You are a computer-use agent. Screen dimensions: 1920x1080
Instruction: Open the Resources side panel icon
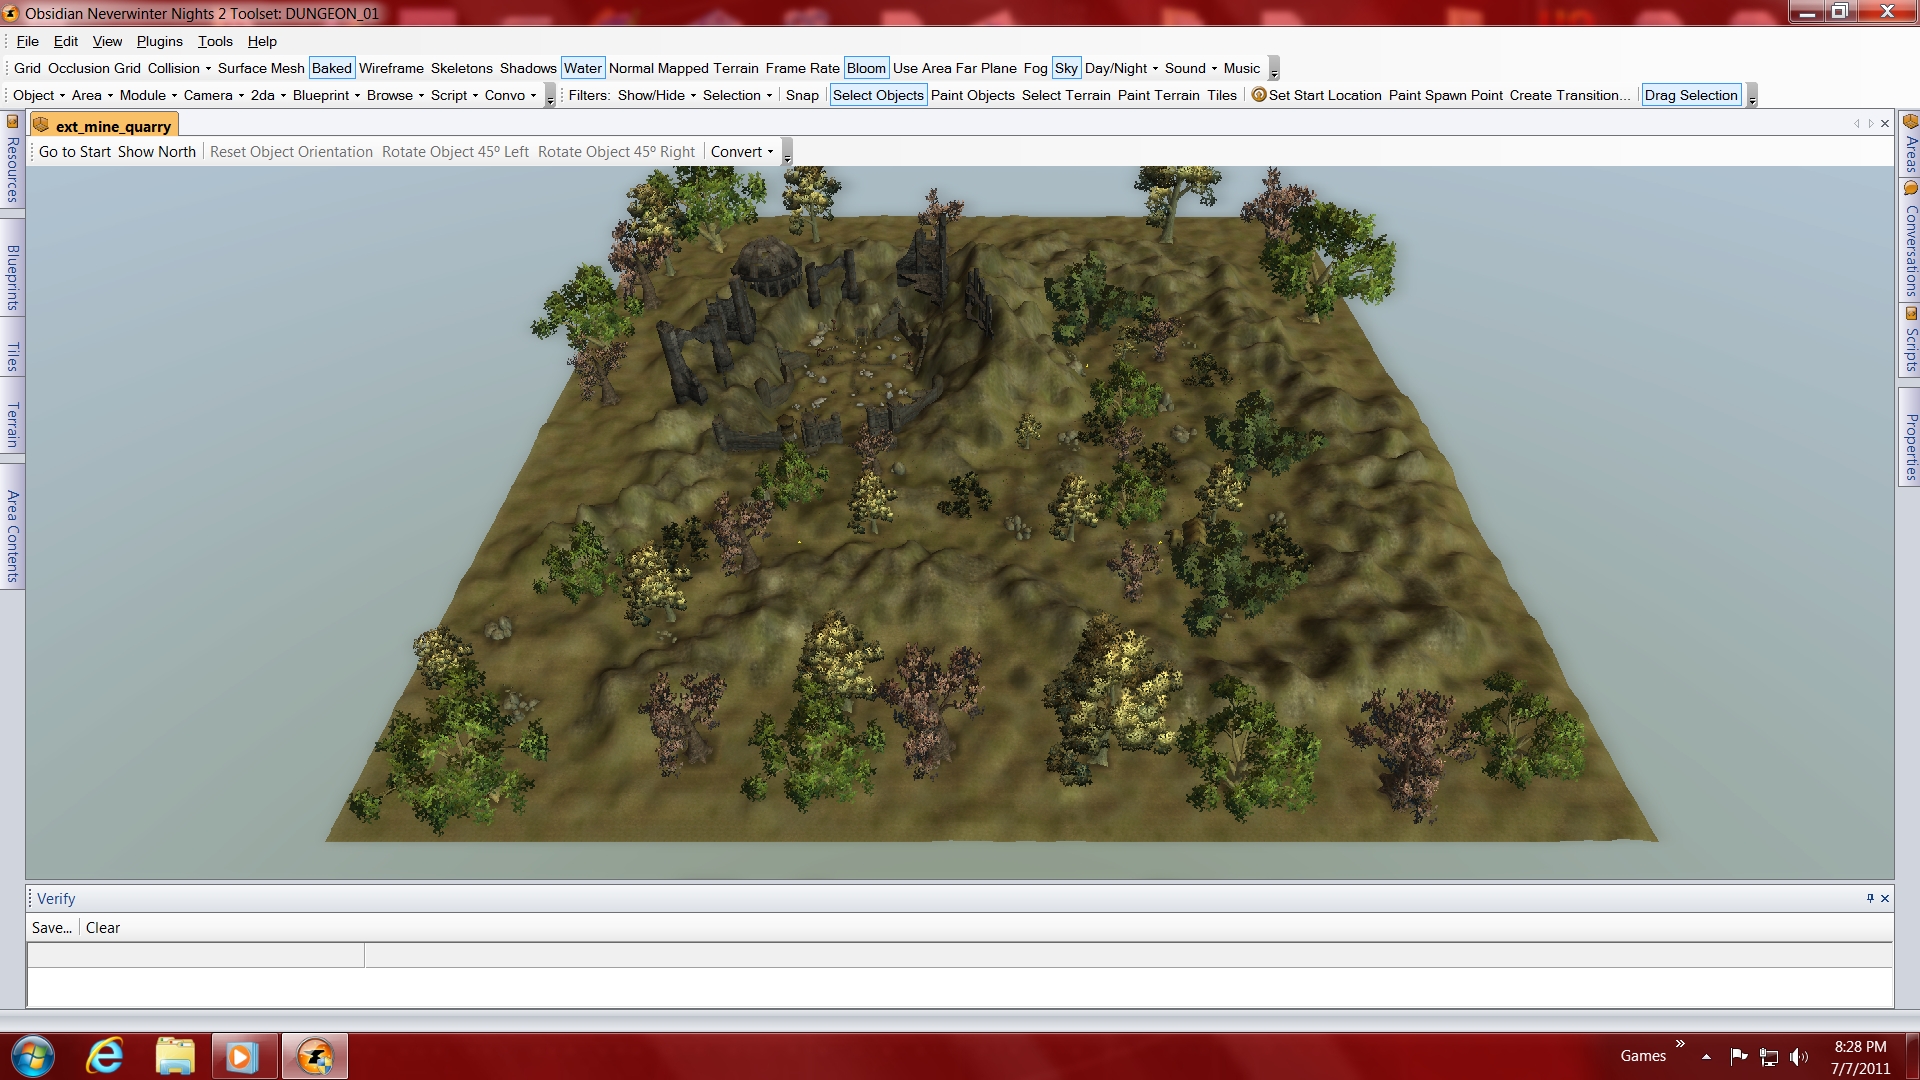[x=12, y=122]
